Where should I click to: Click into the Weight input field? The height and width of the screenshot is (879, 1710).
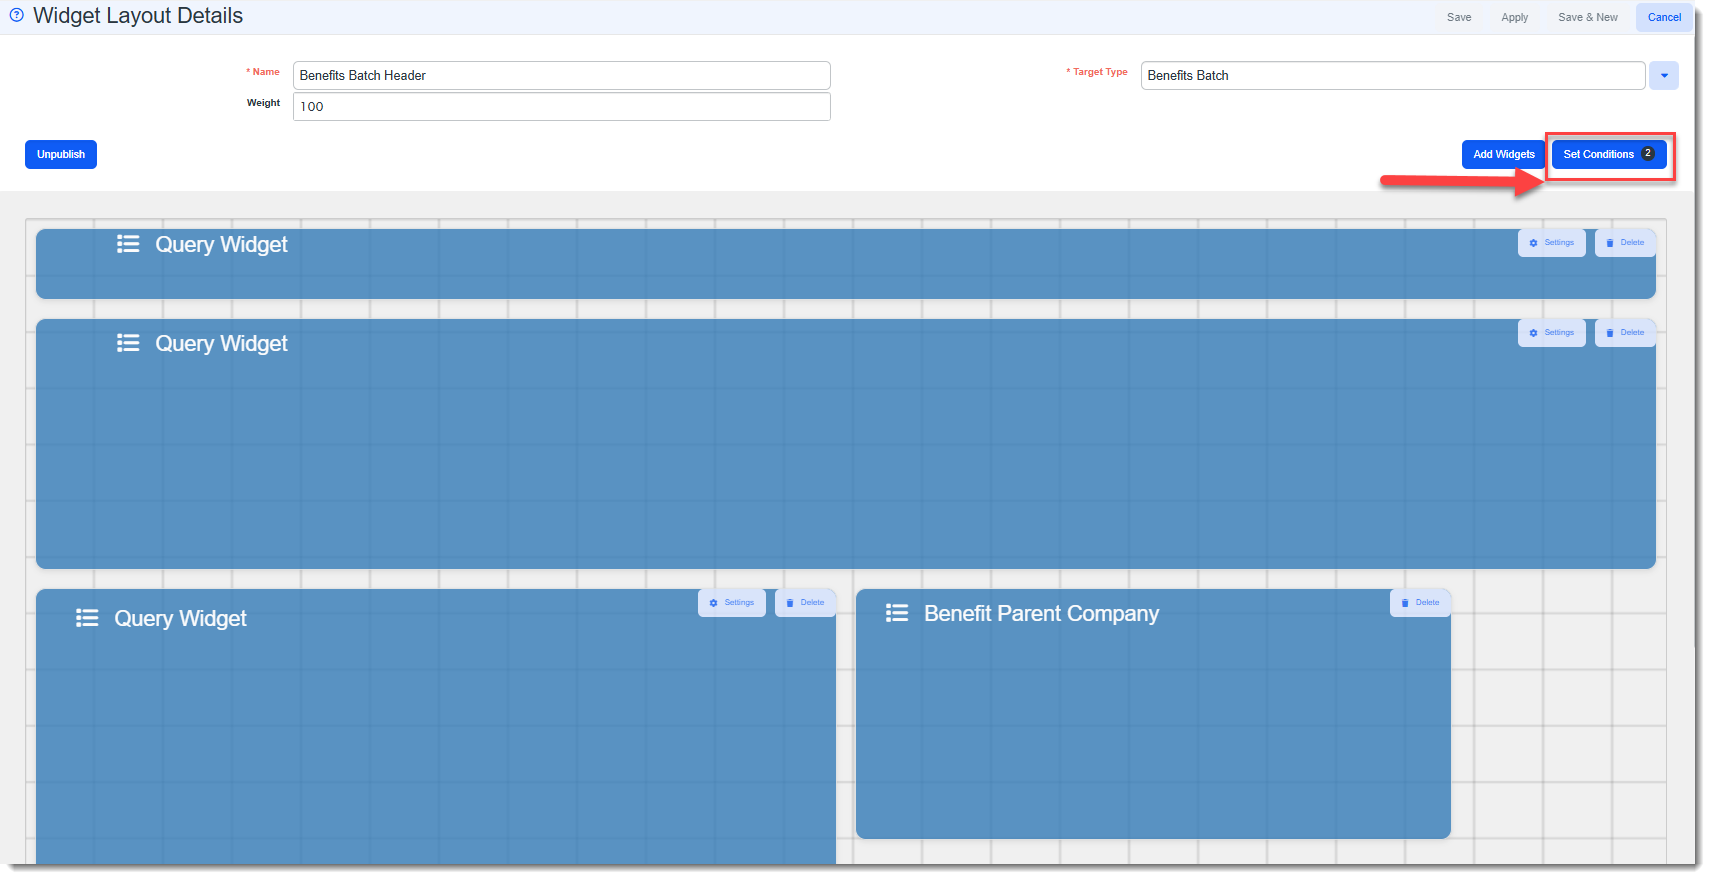pos(561,107)
